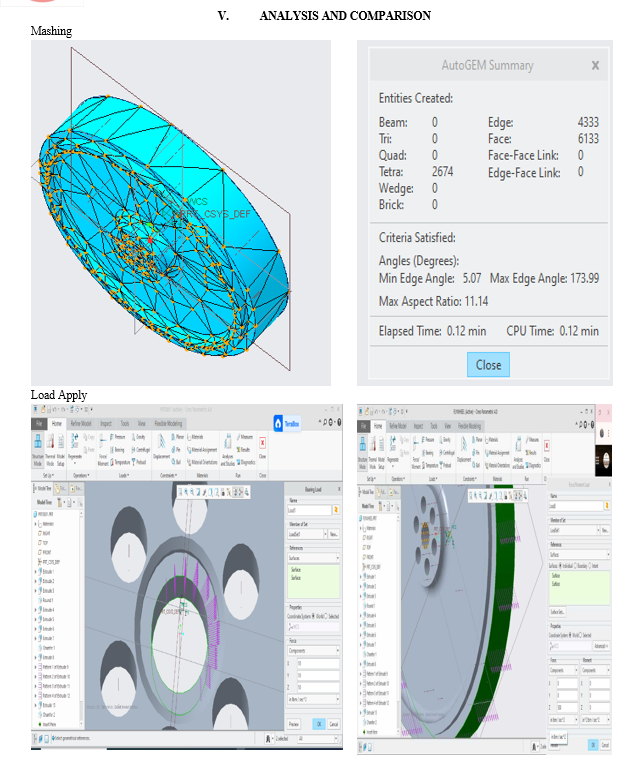Viewport: 635px width, 766px height.
Task: Click Thermal Mode icon in left Creo window
Action: 52,442
